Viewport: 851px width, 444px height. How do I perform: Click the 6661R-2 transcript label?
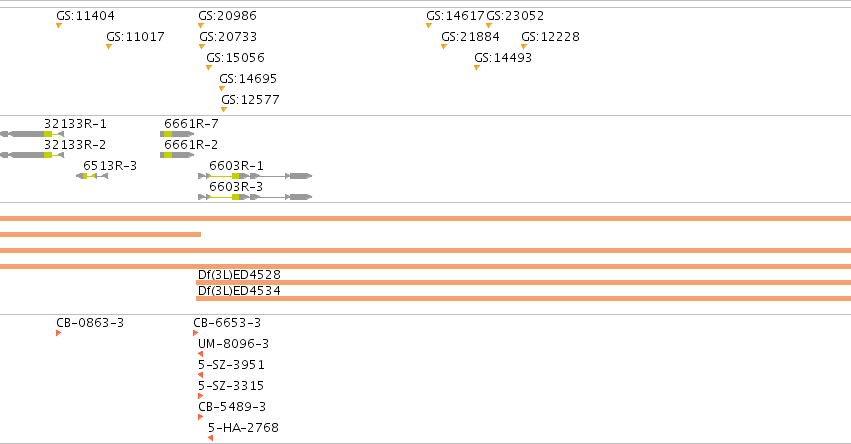pyautogui.click(x=192, y=145)
